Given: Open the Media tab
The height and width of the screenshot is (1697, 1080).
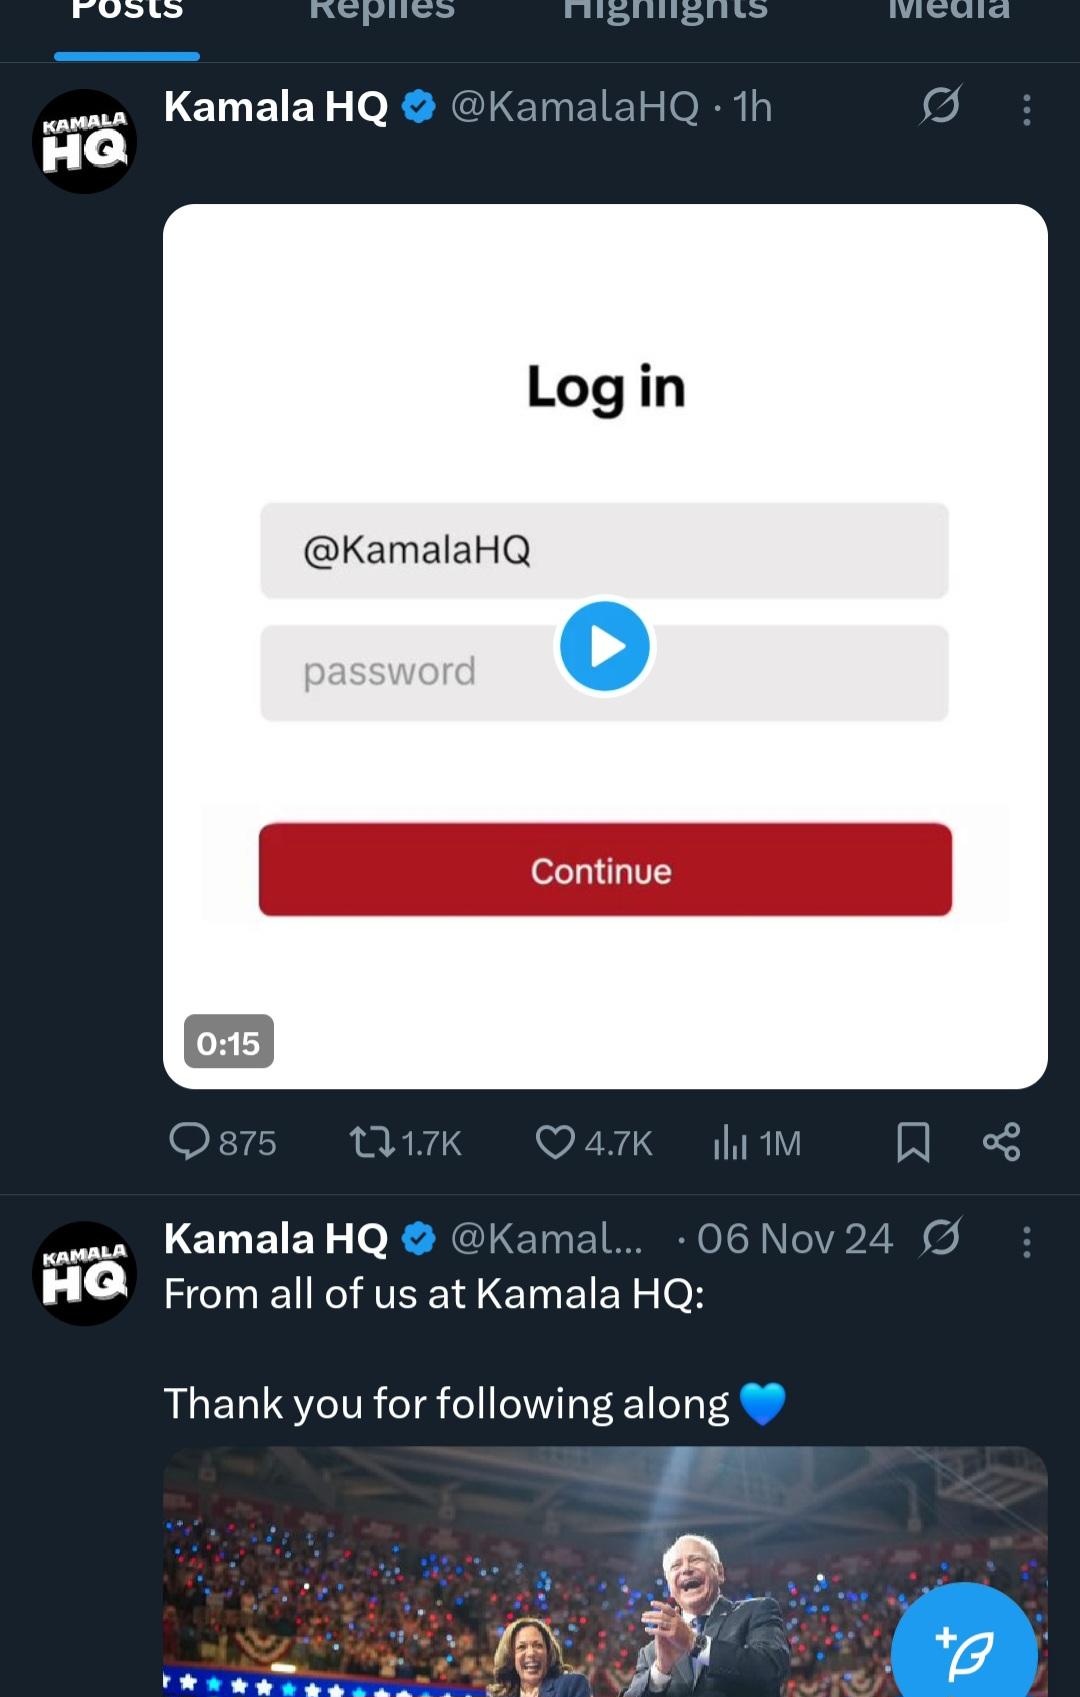Looking at the screenshot, I should pyautogui.click(x=948, y=12).
